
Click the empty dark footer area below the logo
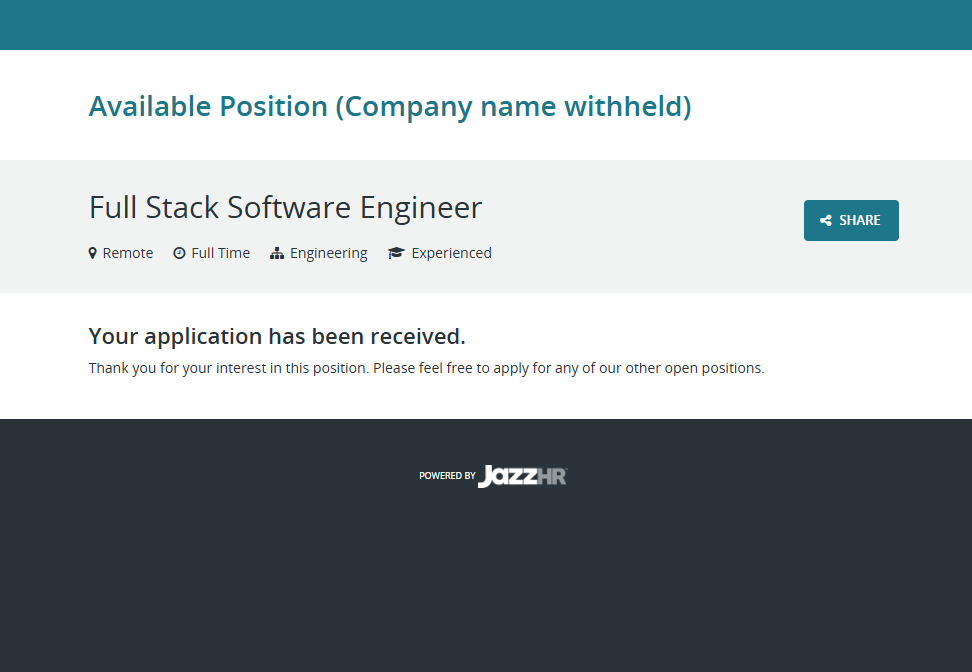pyautogui.click(x=486, y=590)
